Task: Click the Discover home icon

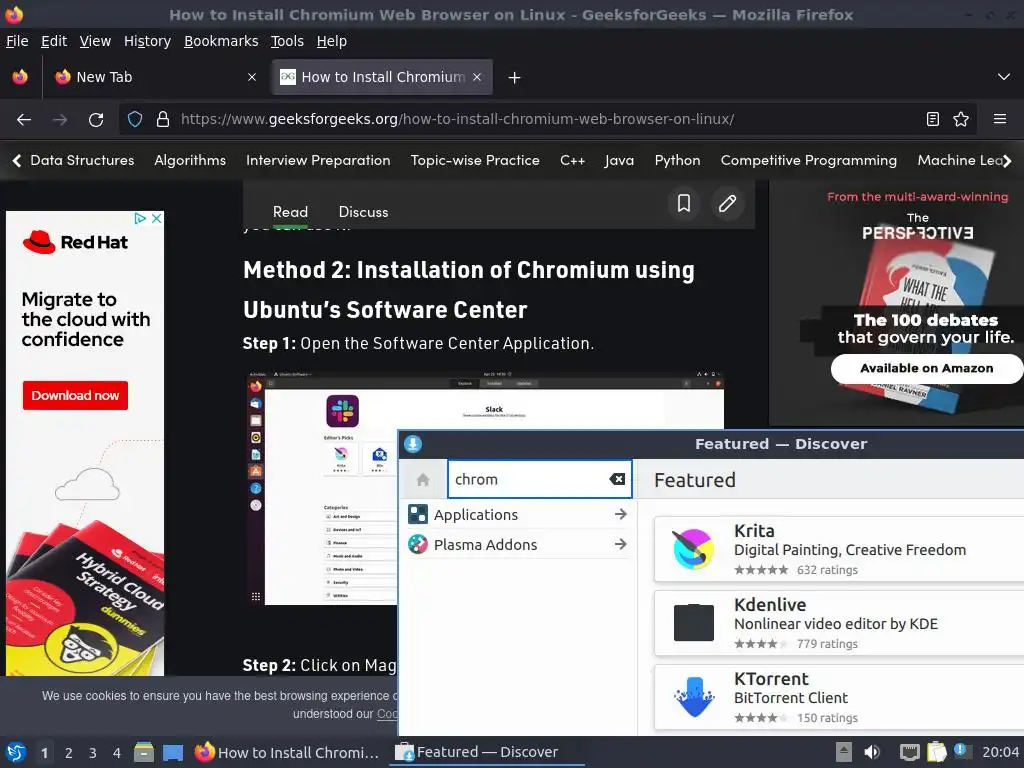Action: coord(423,480)
